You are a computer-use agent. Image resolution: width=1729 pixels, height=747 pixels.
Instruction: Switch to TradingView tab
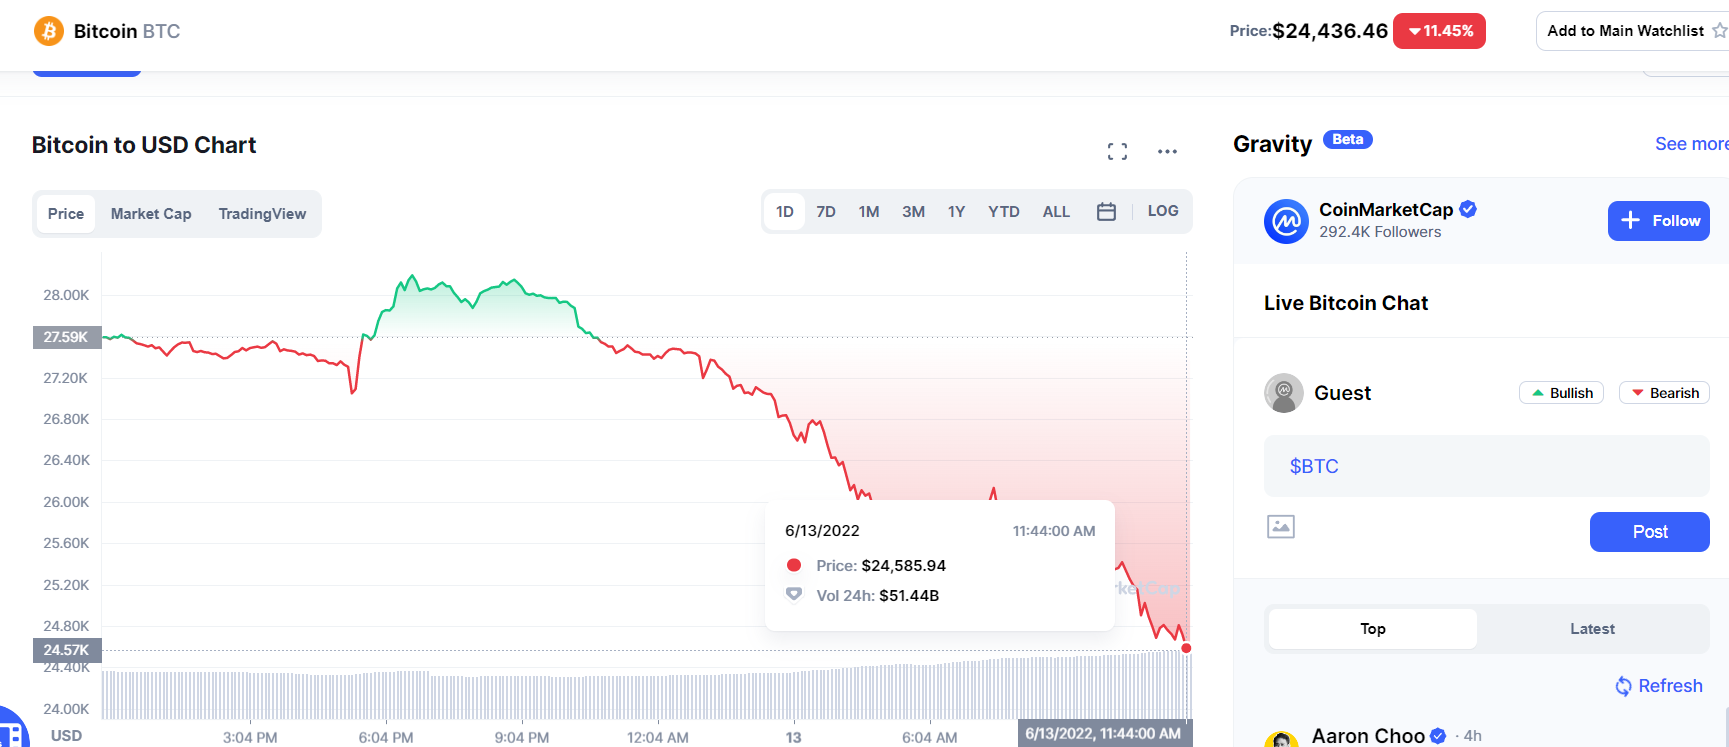pyautogui.click(x=262, y=214)
